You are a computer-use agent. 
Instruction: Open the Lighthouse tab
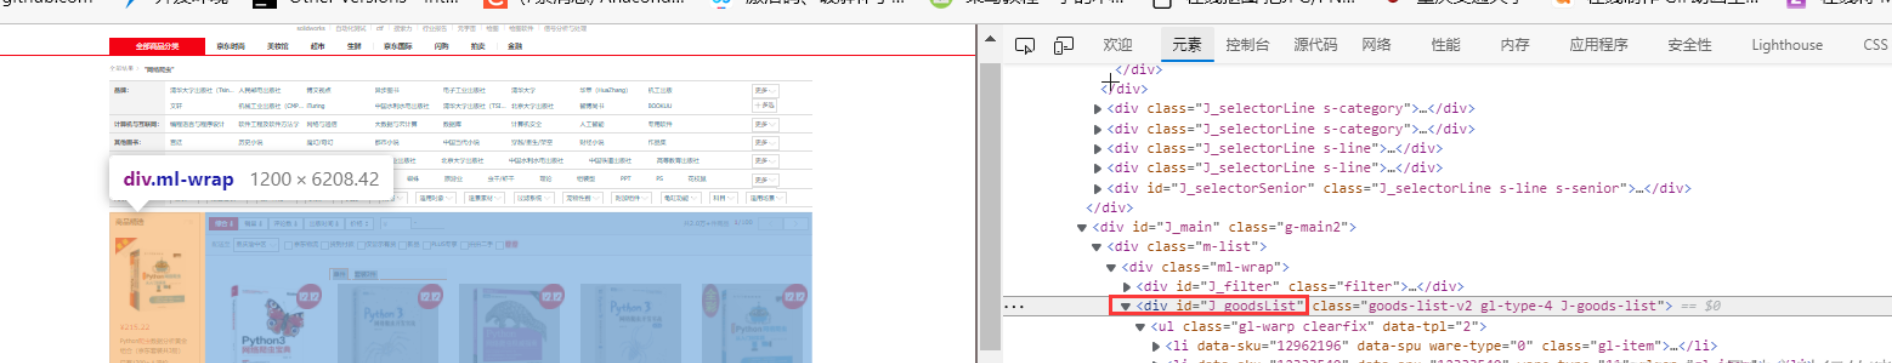click(1786, 45)
